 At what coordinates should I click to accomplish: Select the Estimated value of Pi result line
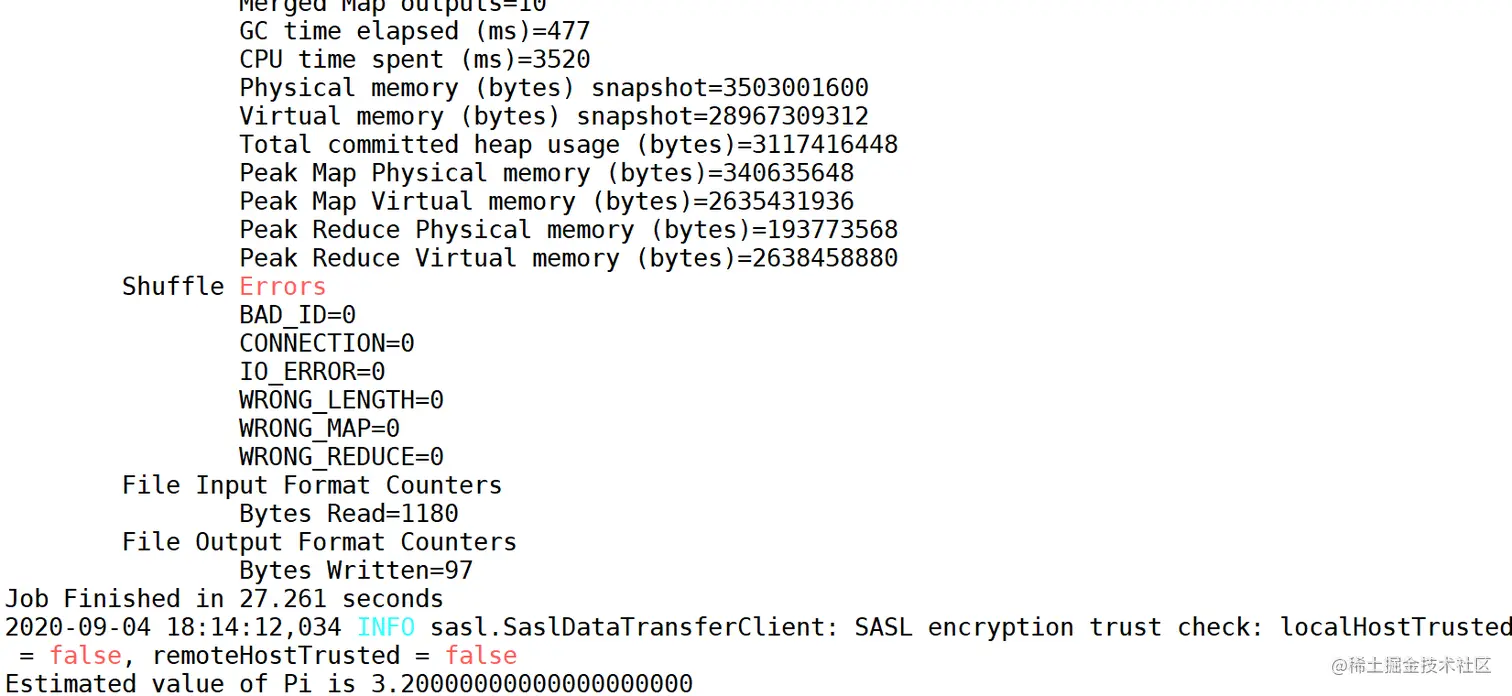348,684
